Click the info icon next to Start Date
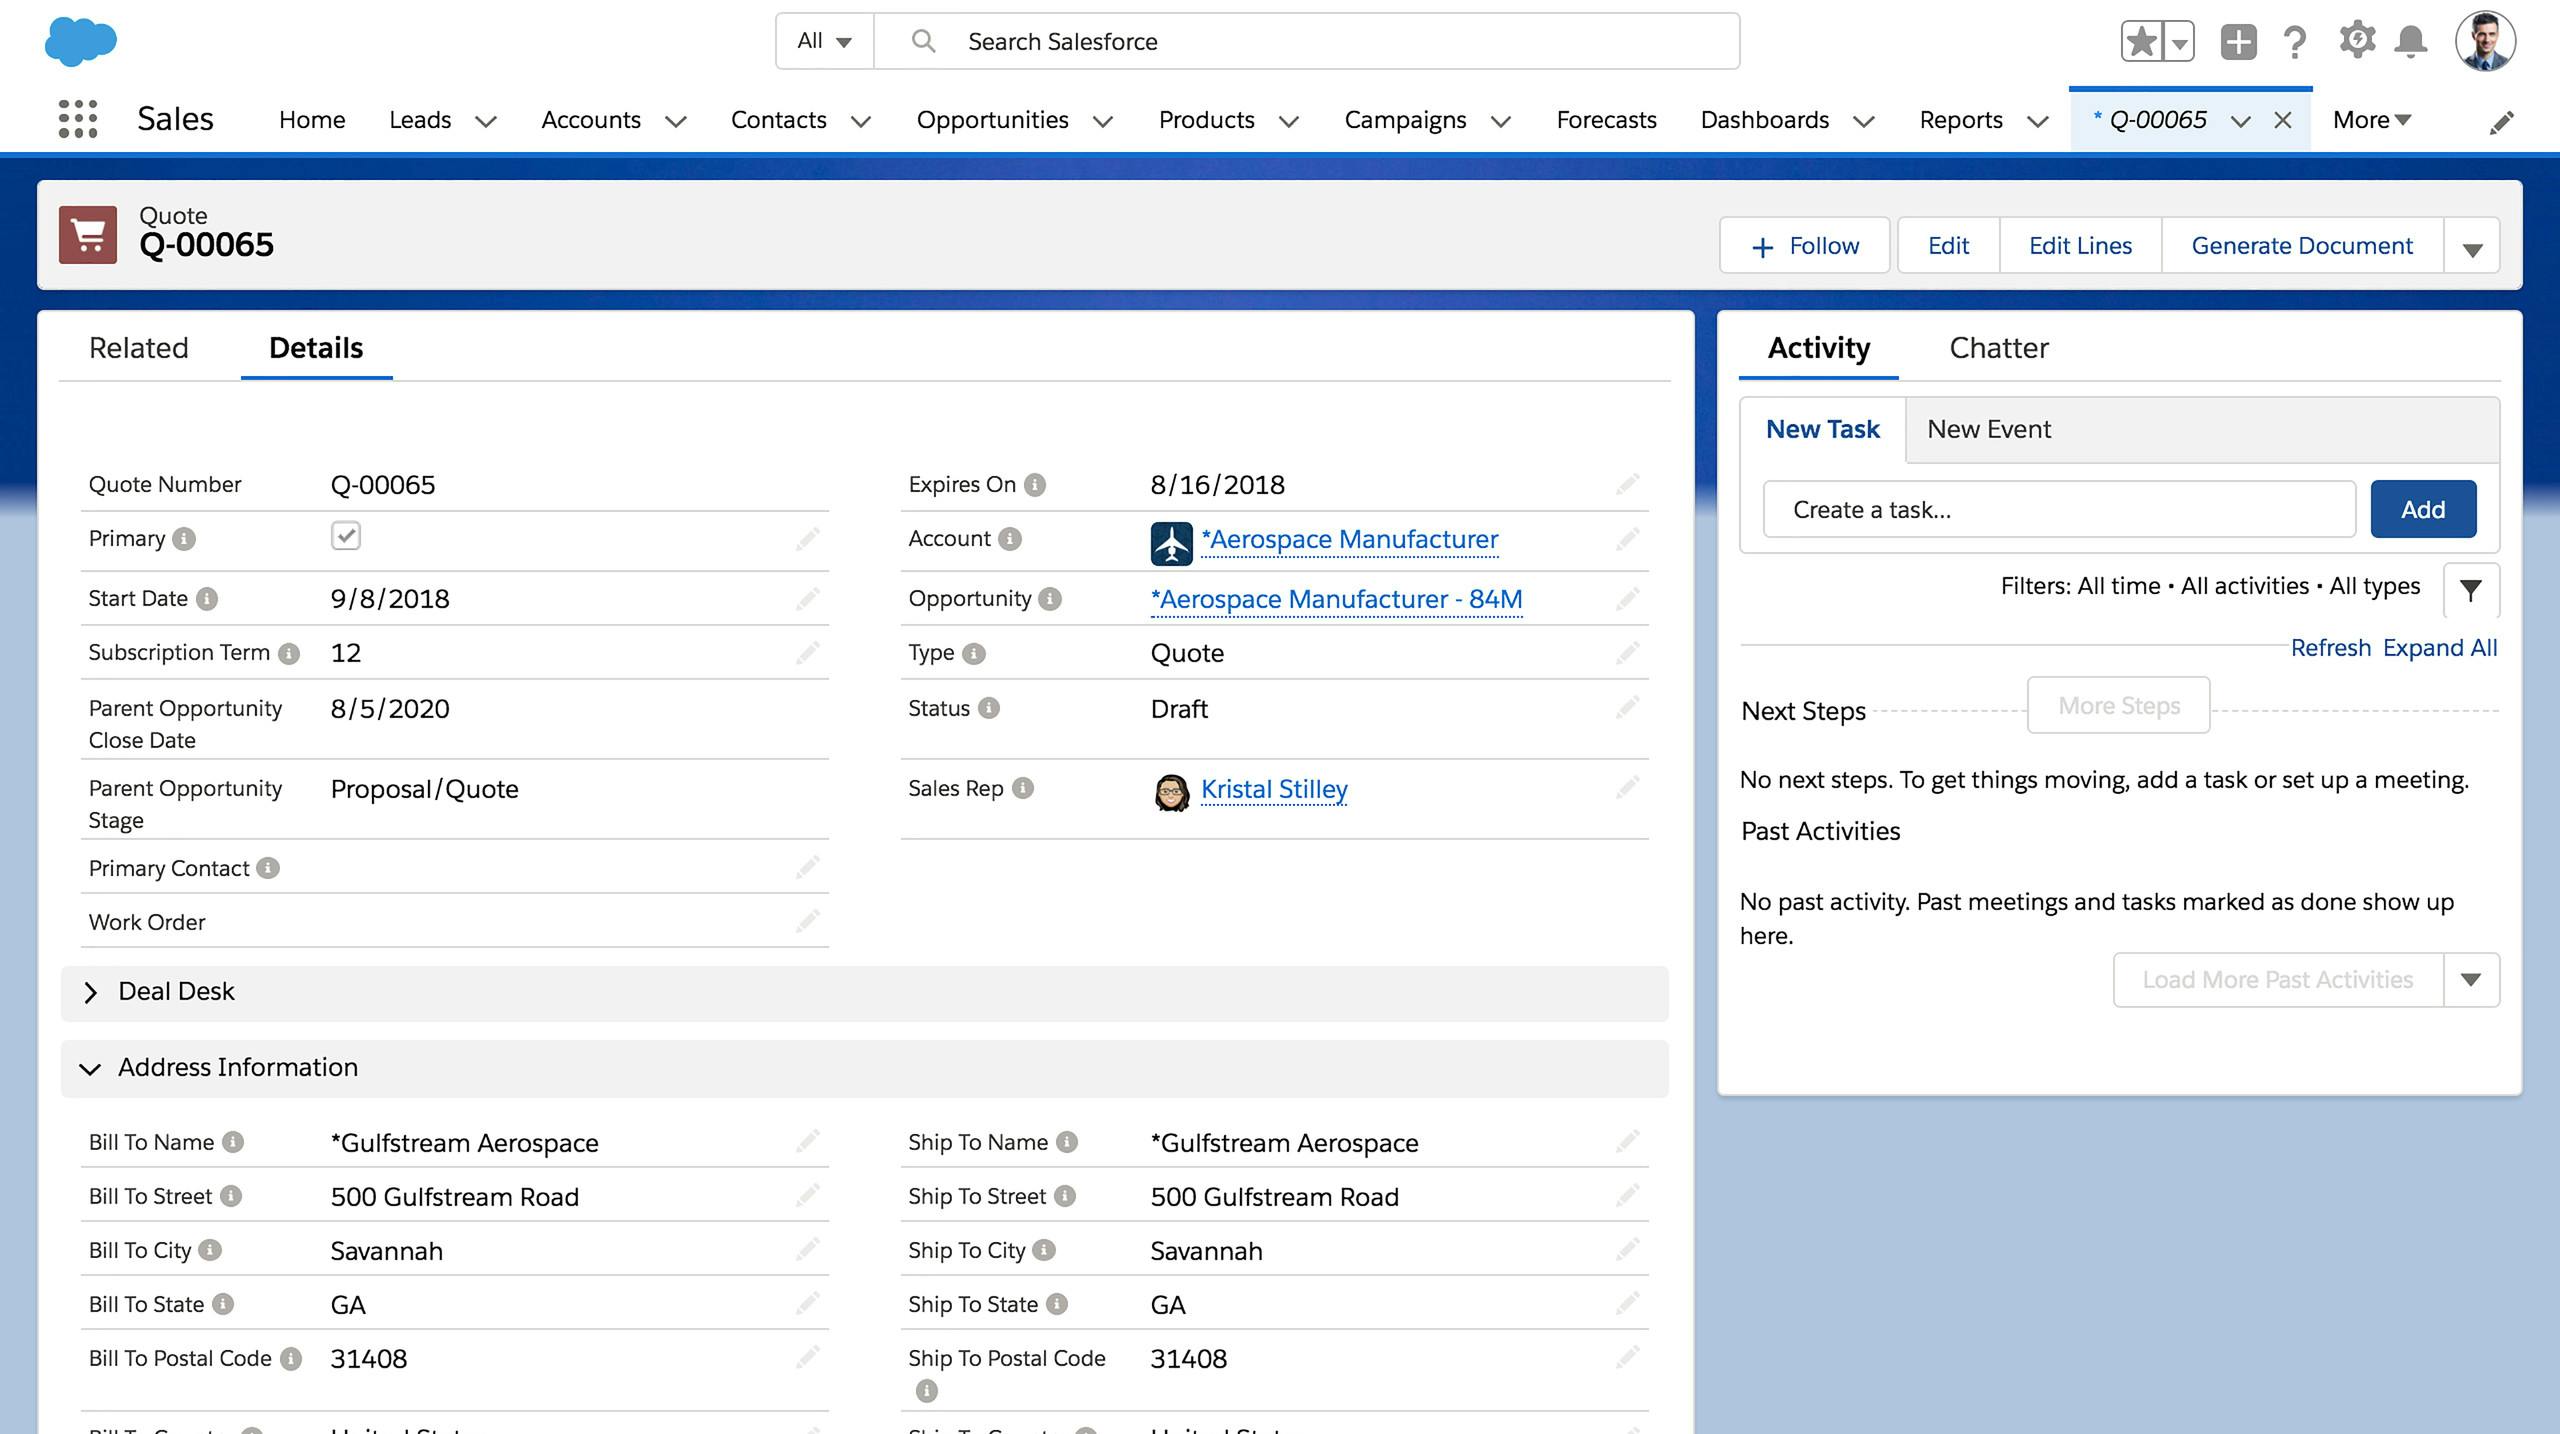 [207, 599]
